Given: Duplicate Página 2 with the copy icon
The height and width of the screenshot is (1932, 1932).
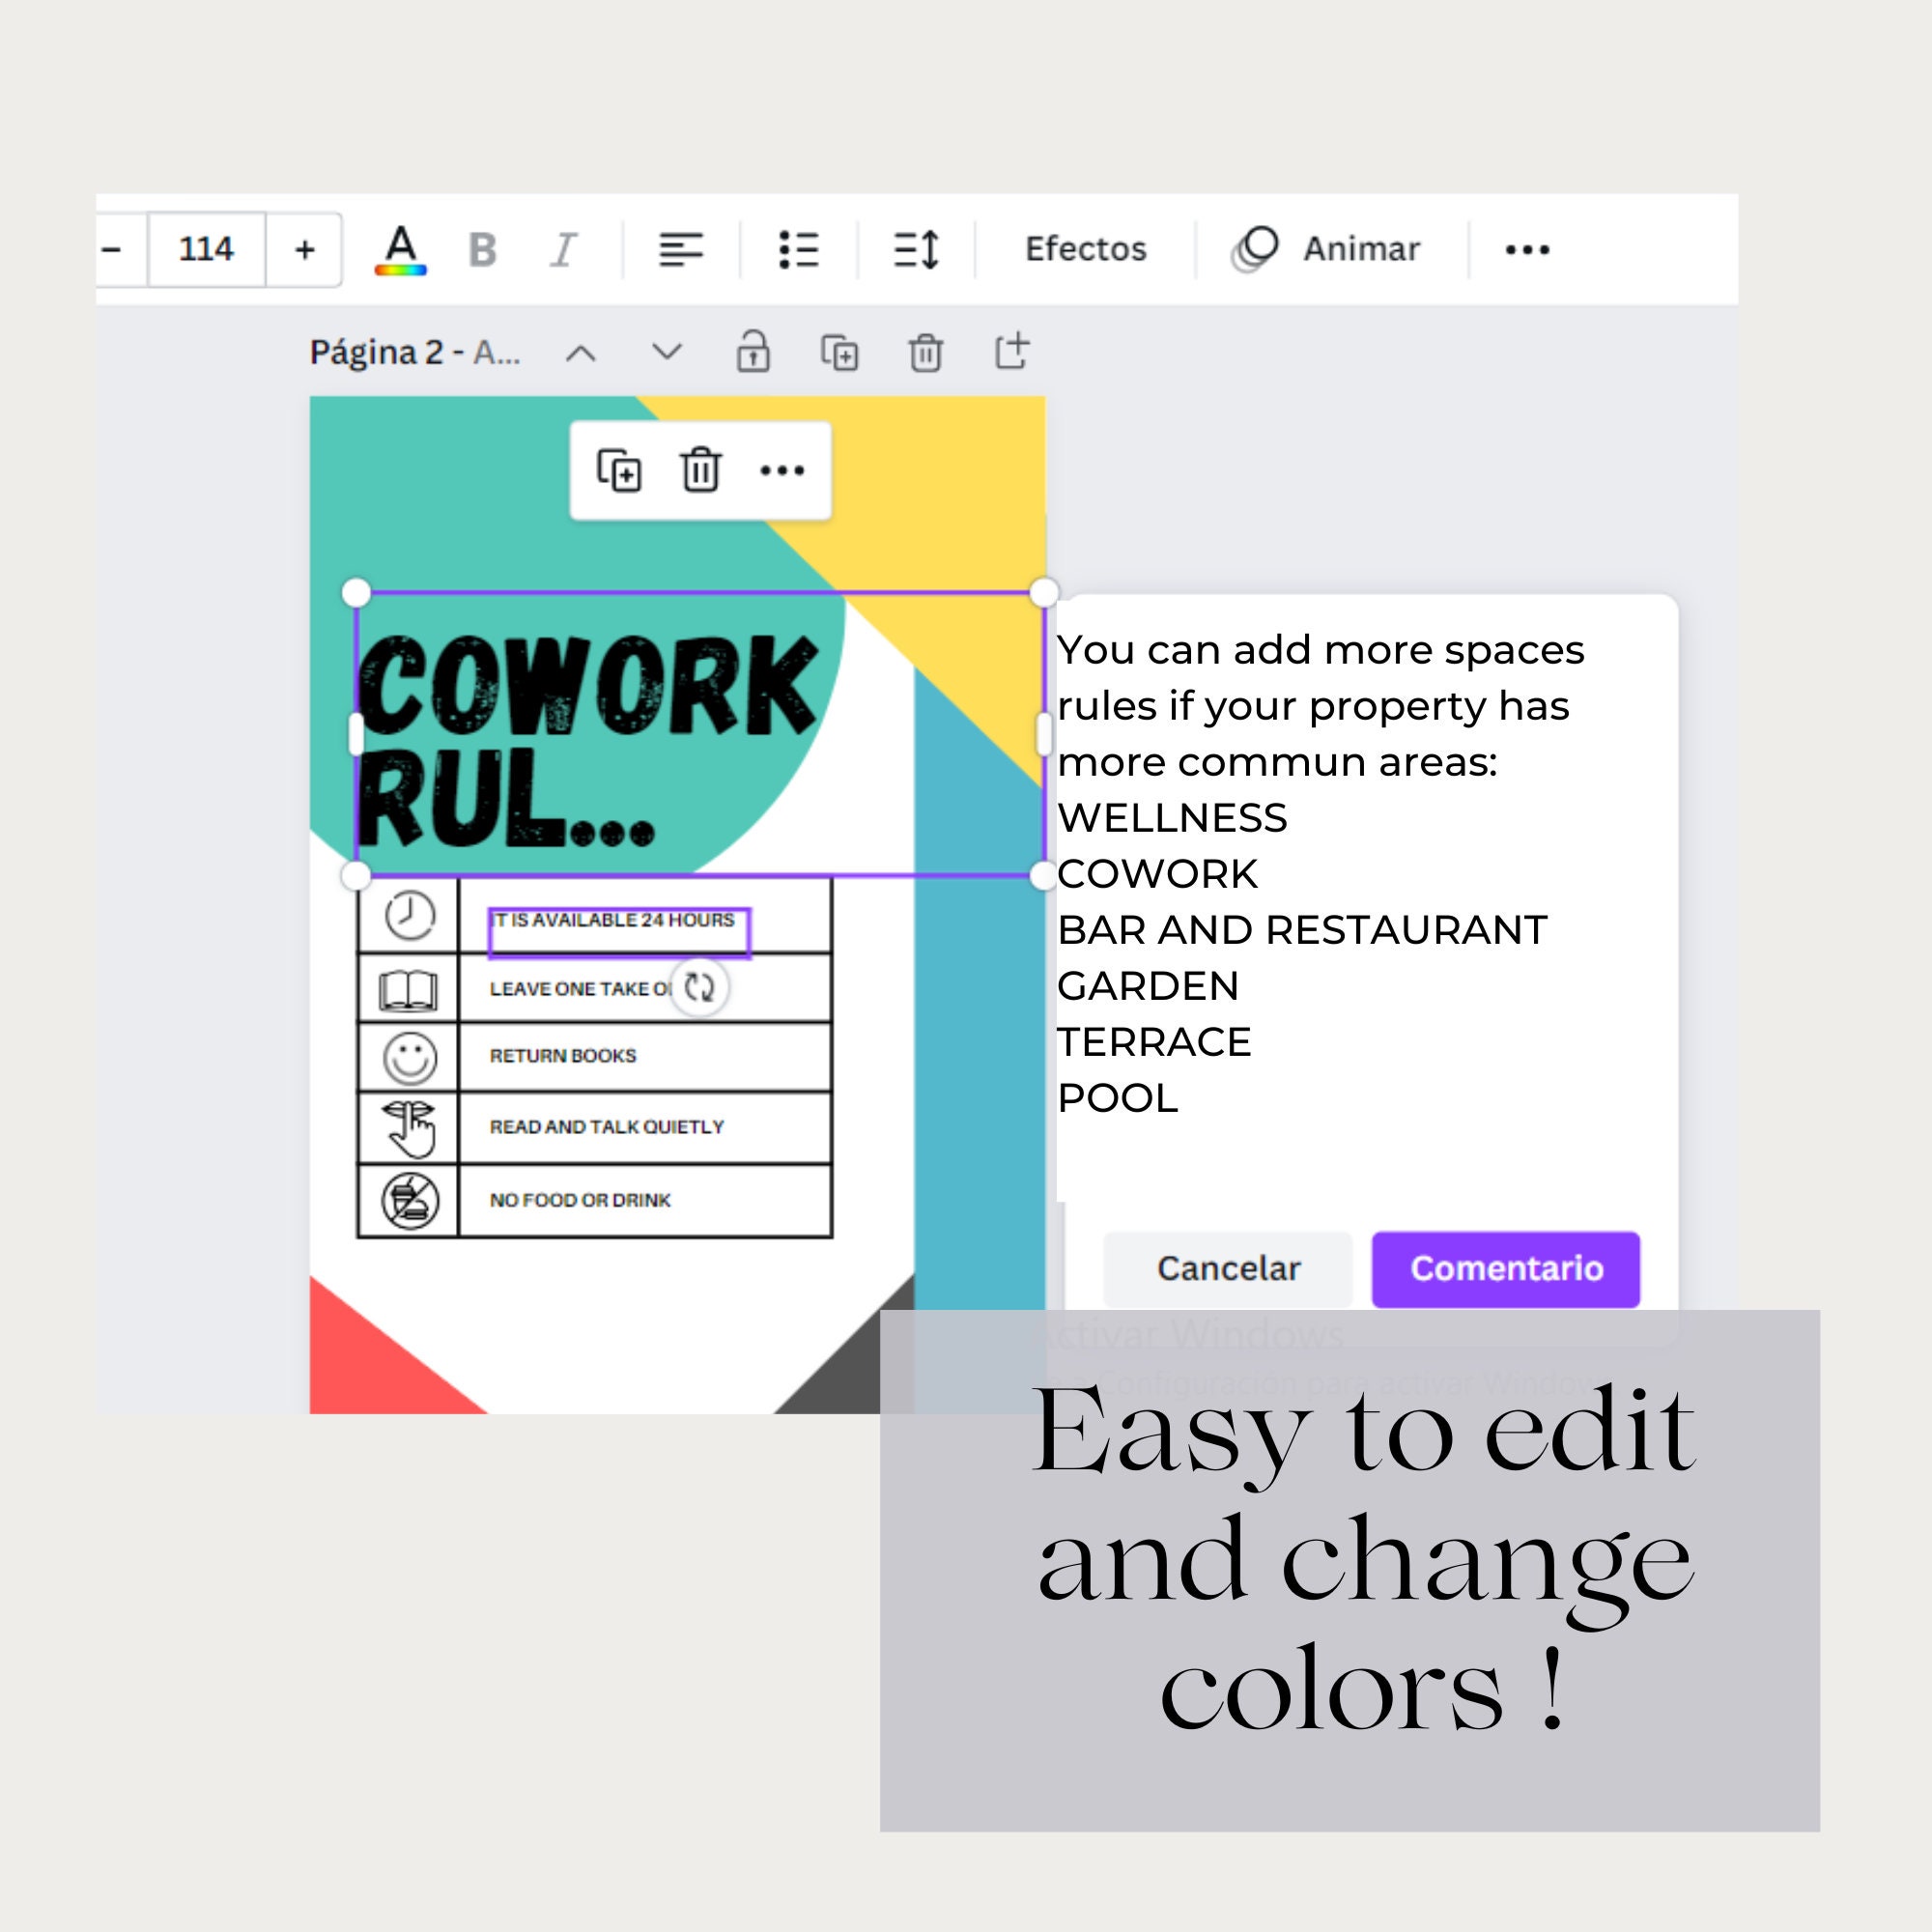Looking at the screenshot, I should point(841,352).
